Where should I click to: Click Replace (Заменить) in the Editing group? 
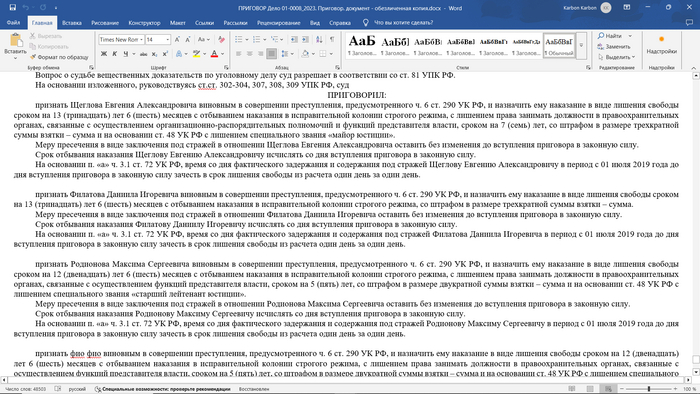click(614, 46)
